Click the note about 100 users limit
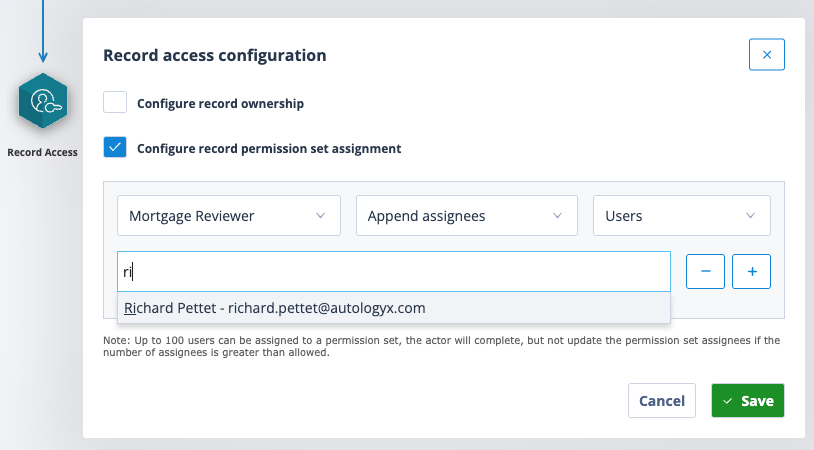This screenshot has height=450, width=814. click(441, 346)
